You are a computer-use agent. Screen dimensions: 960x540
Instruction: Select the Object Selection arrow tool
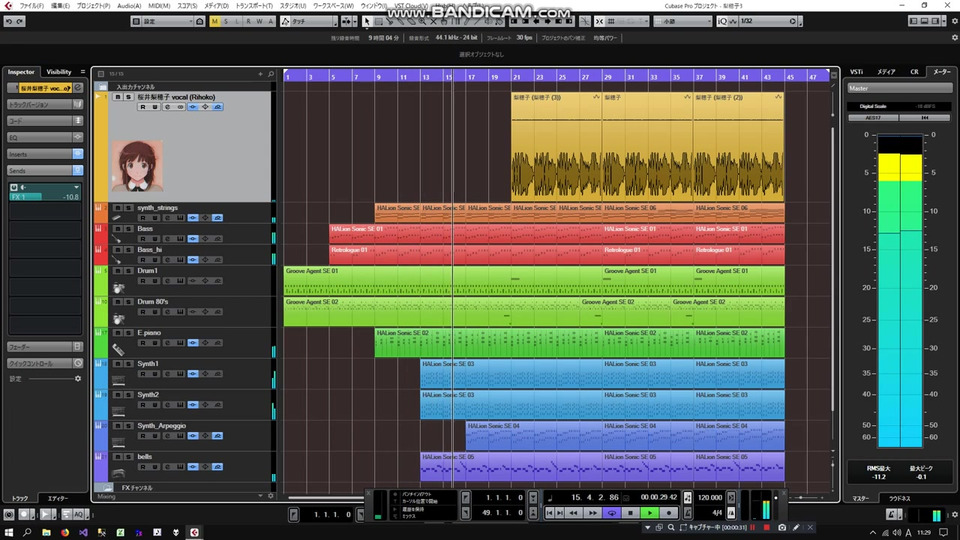pos(367,21)
